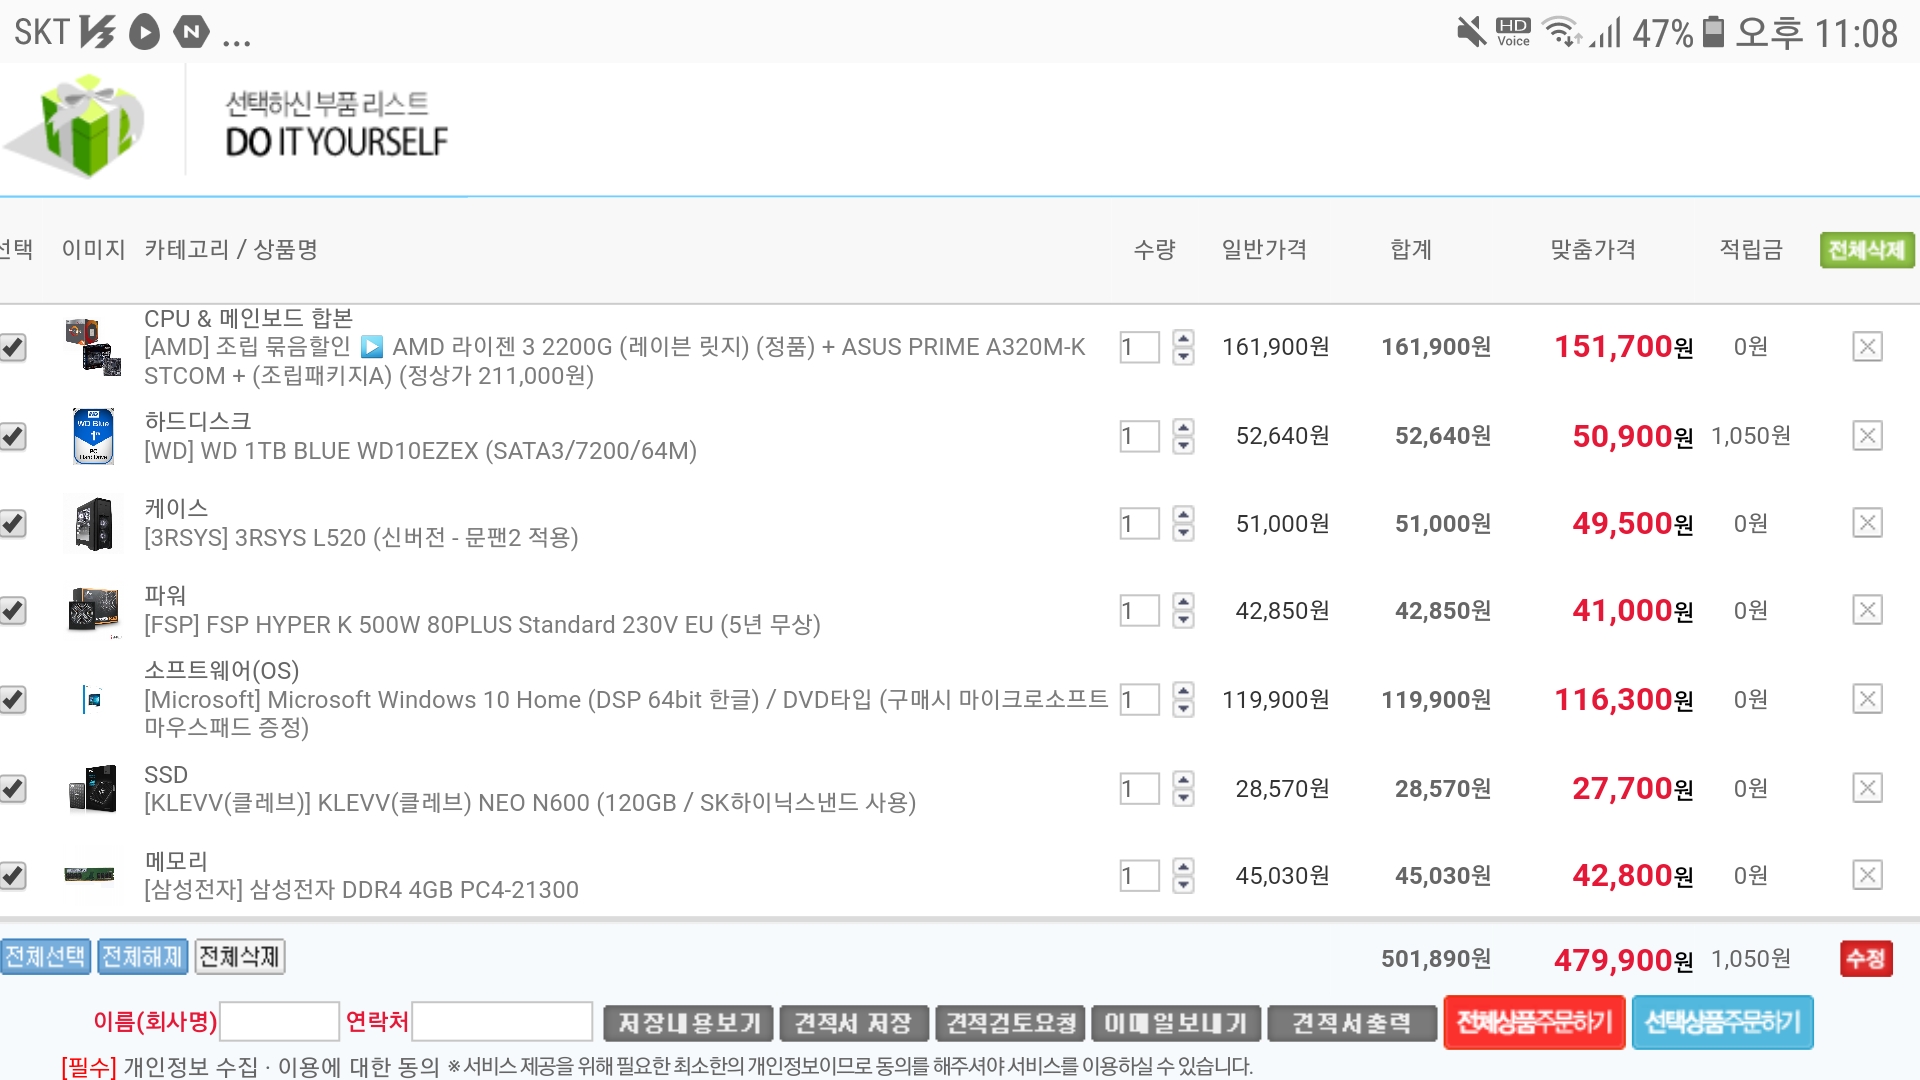Remove the FSP HYPER K power supply row
This screenshot has width=1920, height=1080.
[x=1867, y=610]
